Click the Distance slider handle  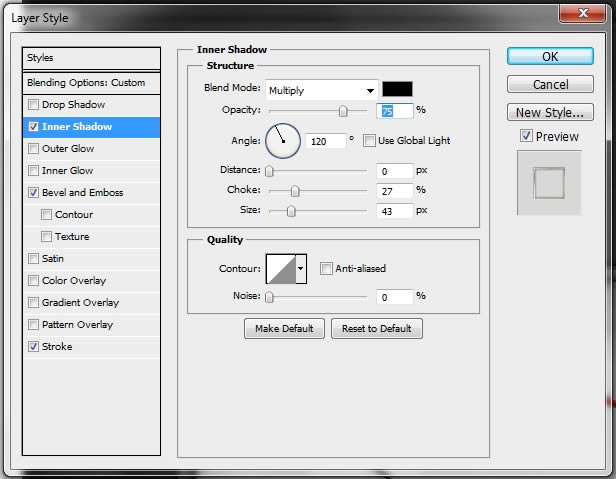click(x=269, y=171)
